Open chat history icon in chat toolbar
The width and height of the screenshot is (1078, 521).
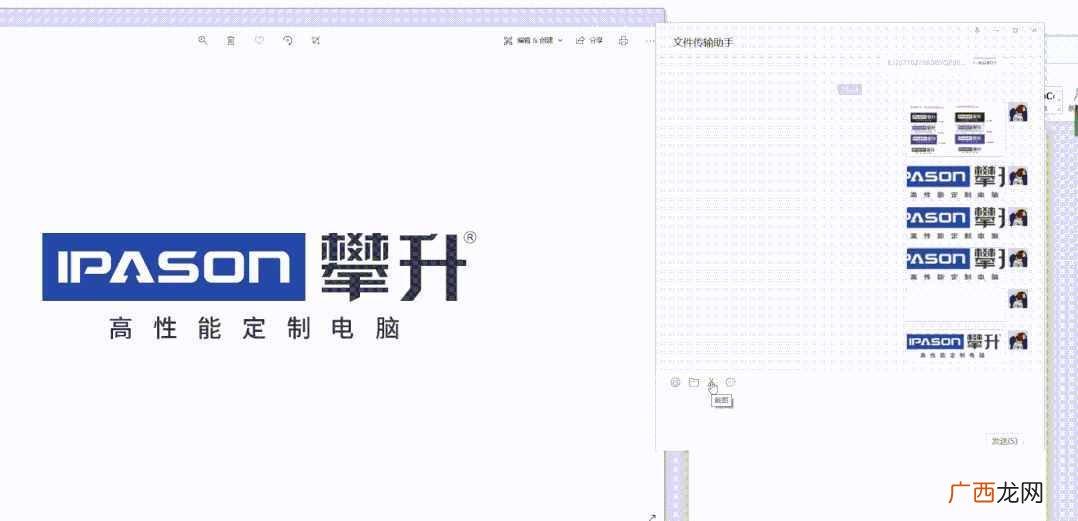pyautogui.click(x=731, y=382)
